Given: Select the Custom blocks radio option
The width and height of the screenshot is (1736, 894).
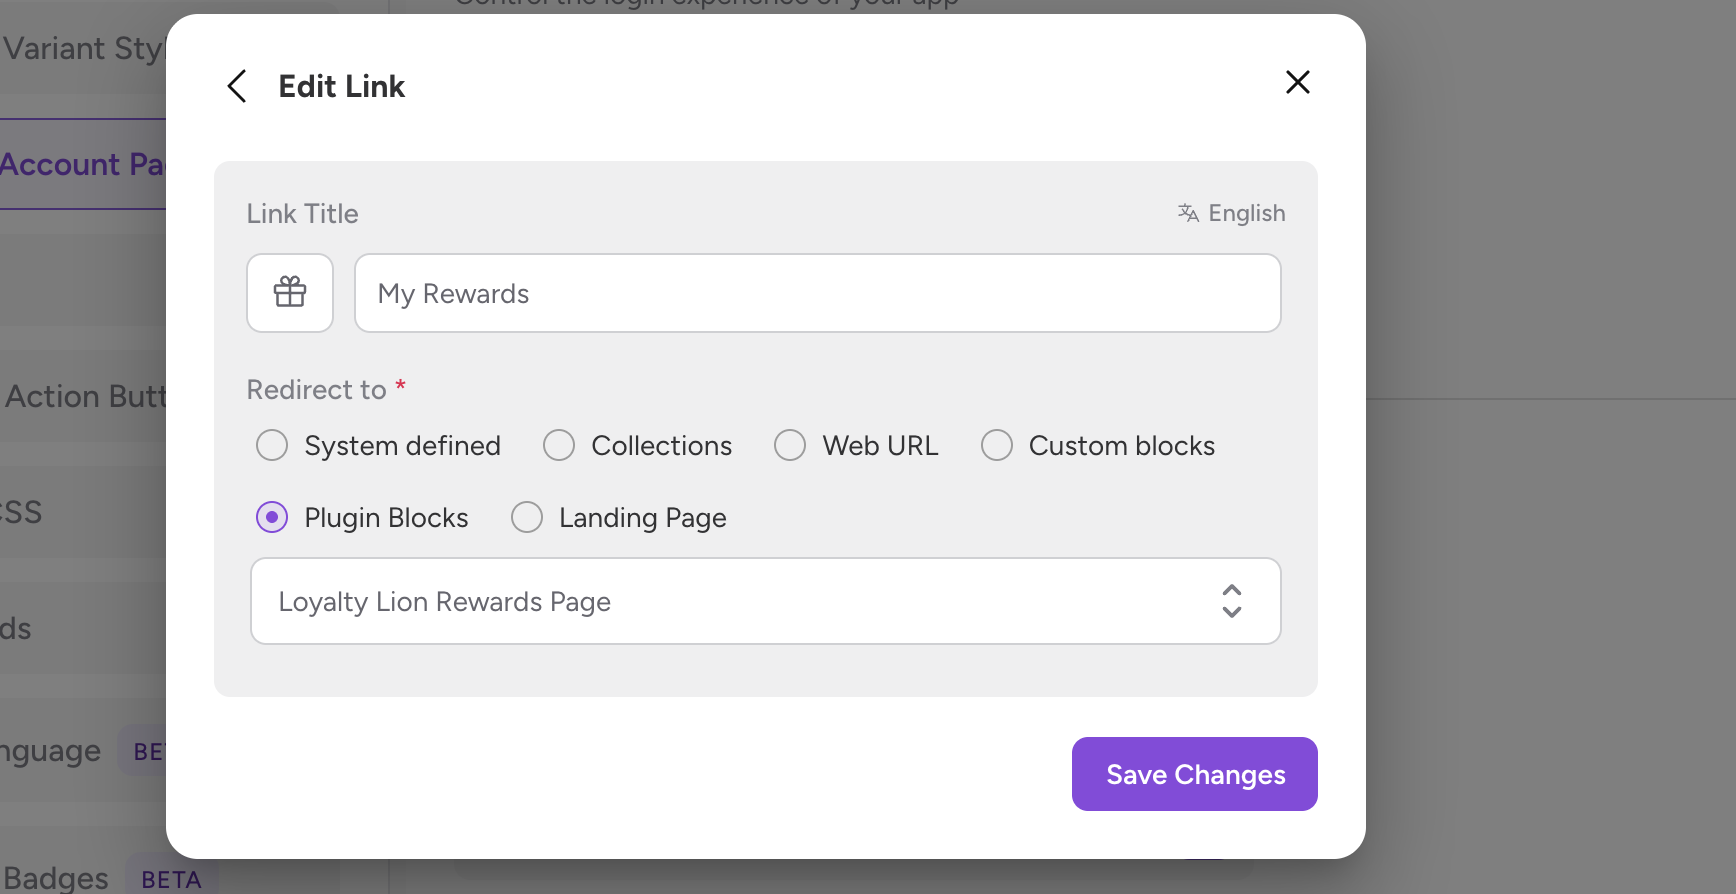Looking at the screenshot, I should click(x=997, y=445).
